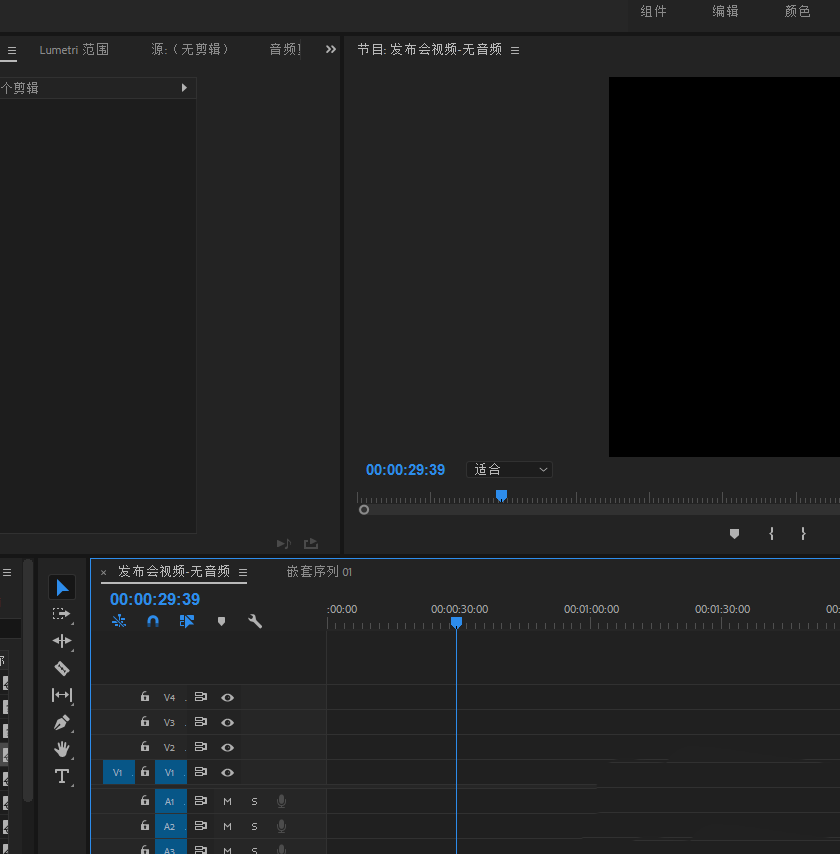
Task: Select the Razor tool in the toolbar
Action: 62,668
